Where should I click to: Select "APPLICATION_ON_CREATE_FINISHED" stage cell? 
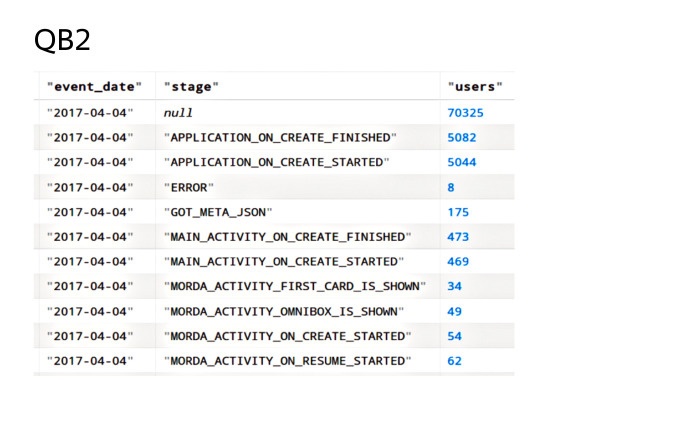tap(280, 137)
